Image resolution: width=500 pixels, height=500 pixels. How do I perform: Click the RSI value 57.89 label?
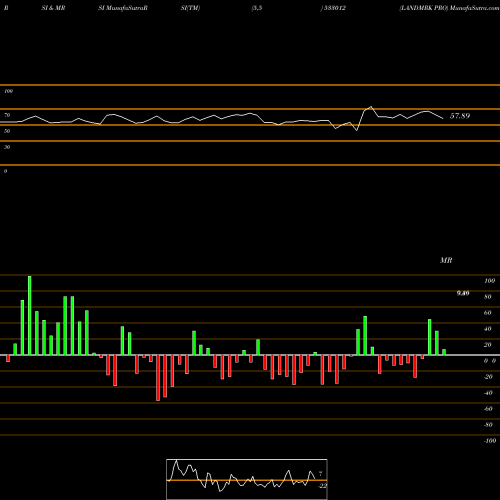(460, 116)
